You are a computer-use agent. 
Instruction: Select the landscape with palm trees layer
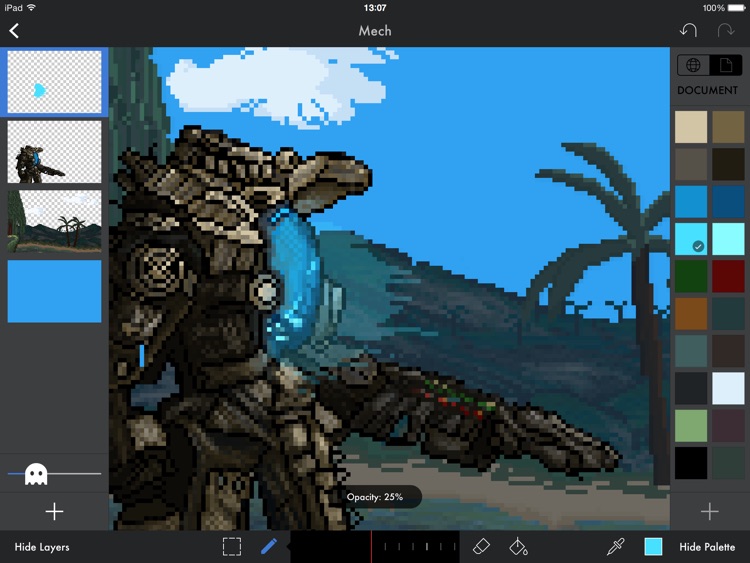[x=55, y=221]
